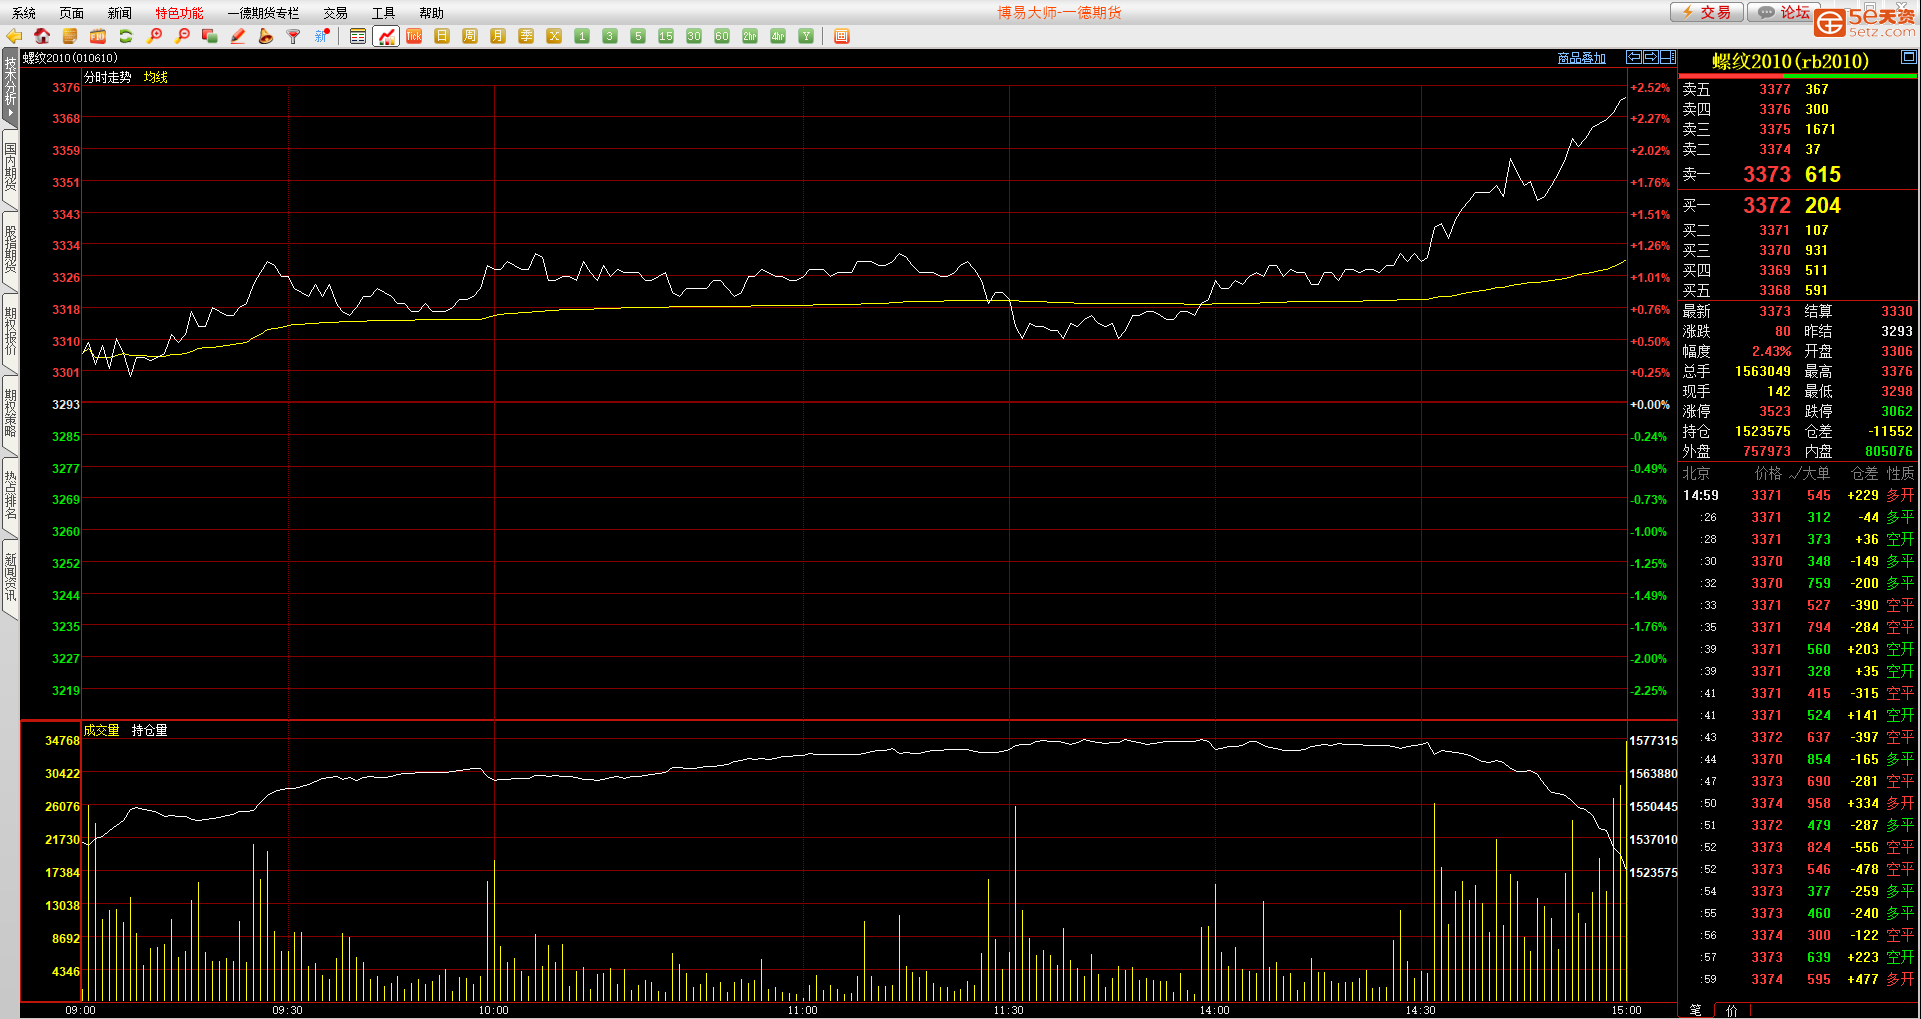Screen dimensions: 1921x1019
Task: Click the 卖一 price 3373
Action: click(x=1767, y=174)
